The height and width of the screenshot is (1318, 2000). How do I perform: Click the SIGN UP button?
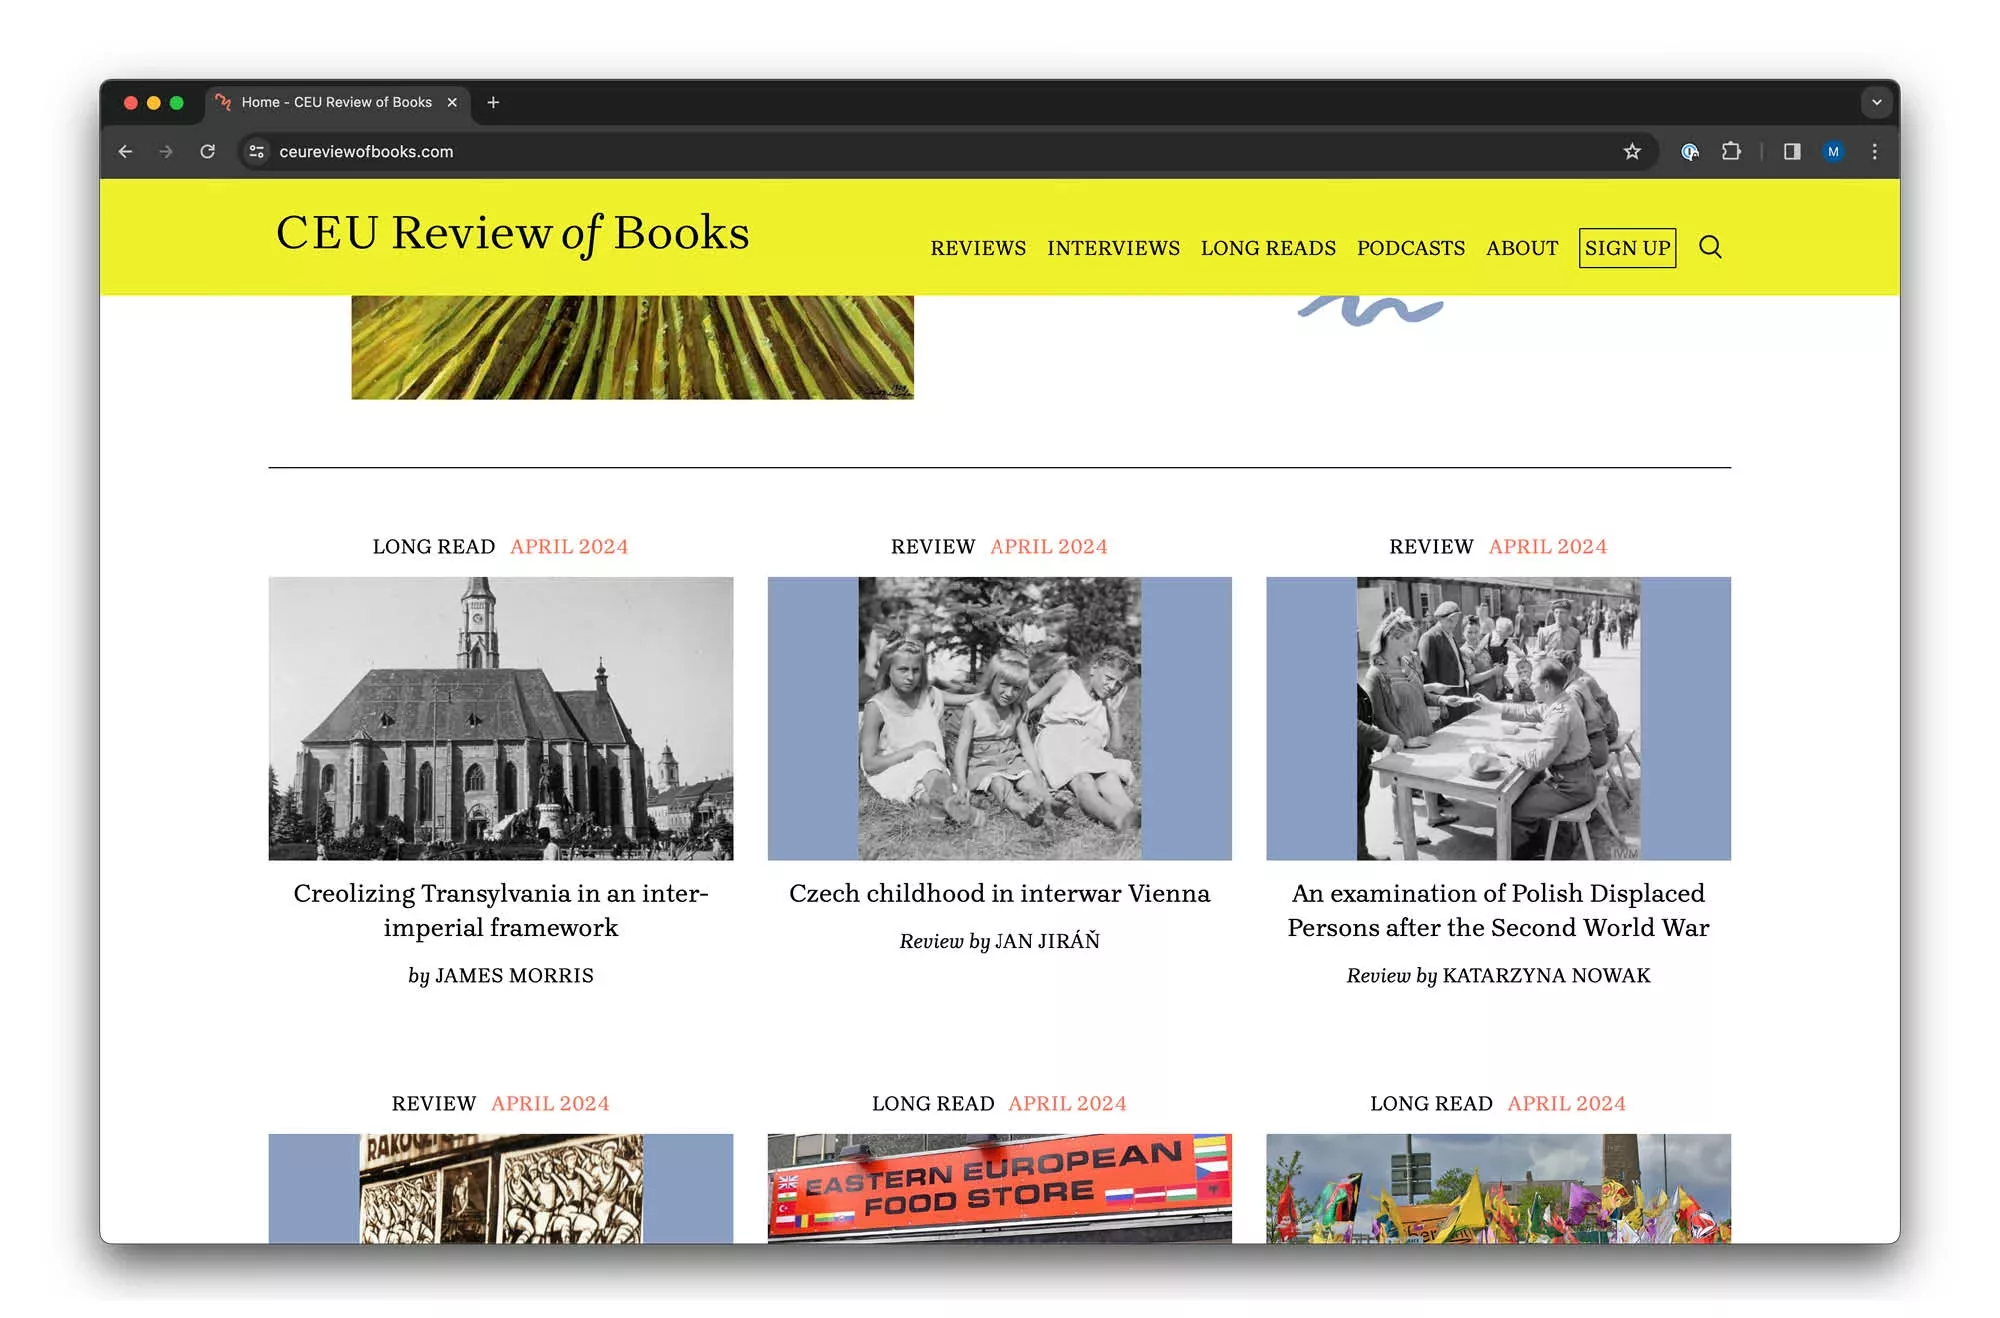pyautogui.click(x=1627, y=248)
